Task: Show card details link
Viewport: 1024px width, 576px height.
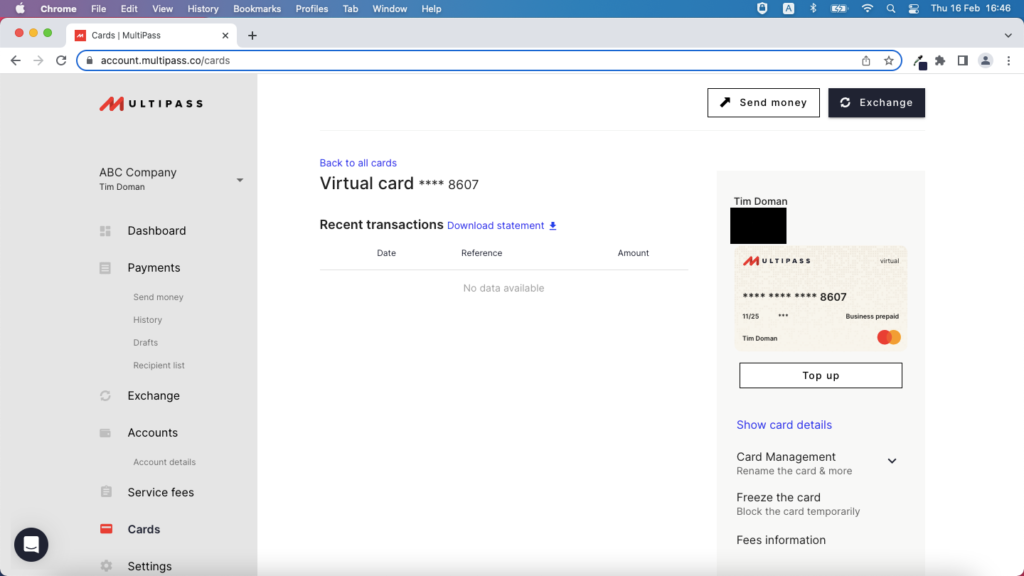Action: pos(784,425)
